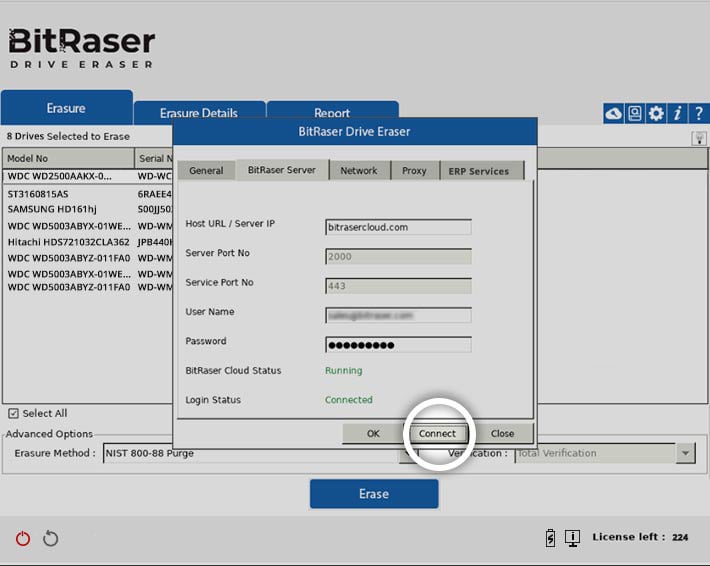Open the help question mark icon
Image resolution: width=710 pixels, height=566 pixels.
click(x=699, y=113)
